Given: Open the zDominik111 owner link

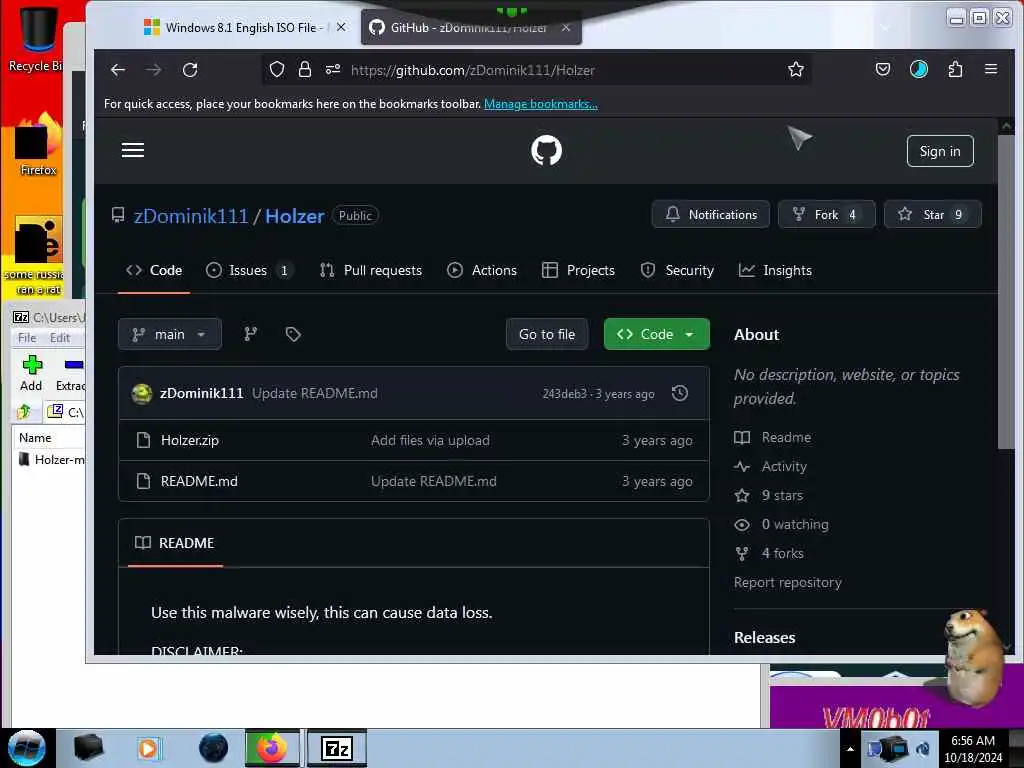Looking at the screenshot, I should [191, 216].
